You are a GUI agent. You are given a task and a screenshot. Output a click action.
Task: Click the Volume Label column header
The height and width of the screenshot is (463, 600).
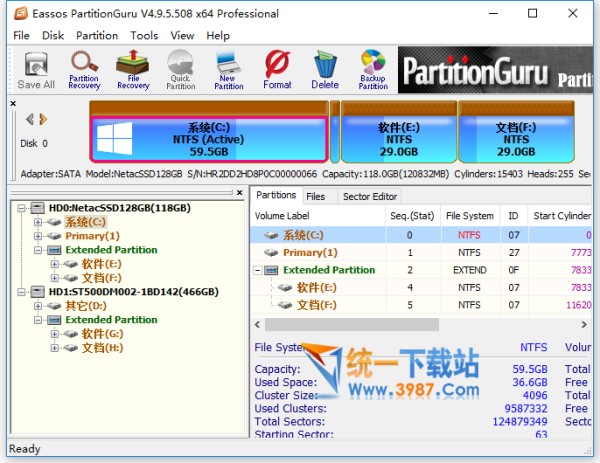click(318, 216)
